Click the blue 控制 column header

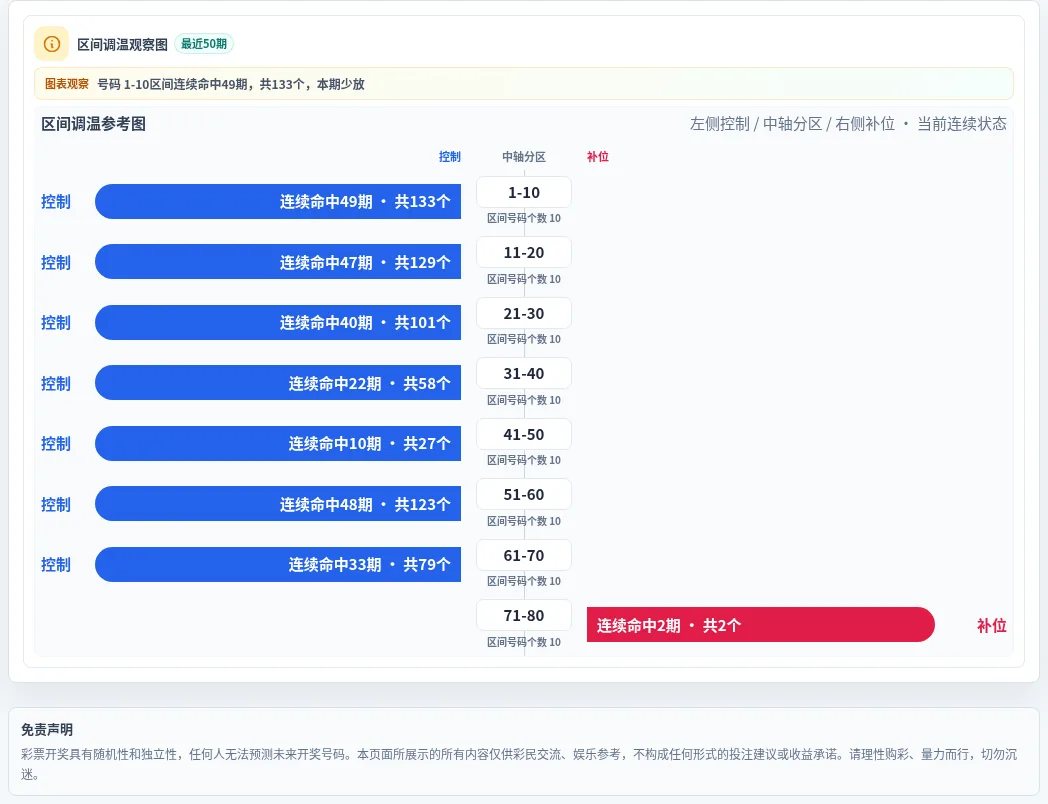(x=450, y=156)
